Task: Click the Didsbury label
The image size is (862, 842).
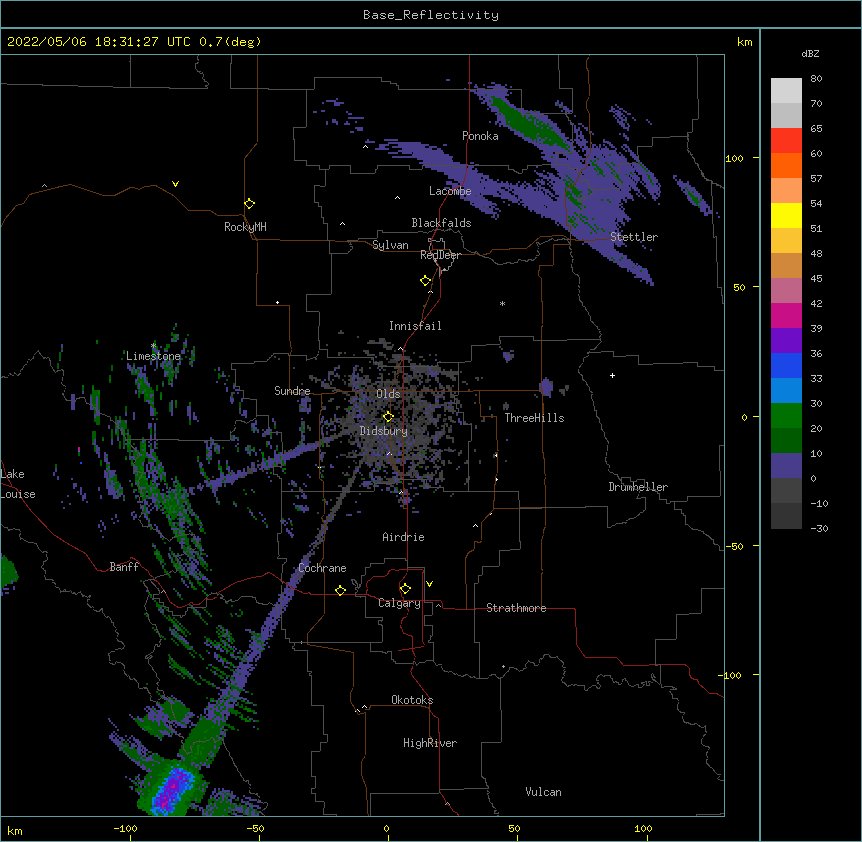Action: pos(384,431)
